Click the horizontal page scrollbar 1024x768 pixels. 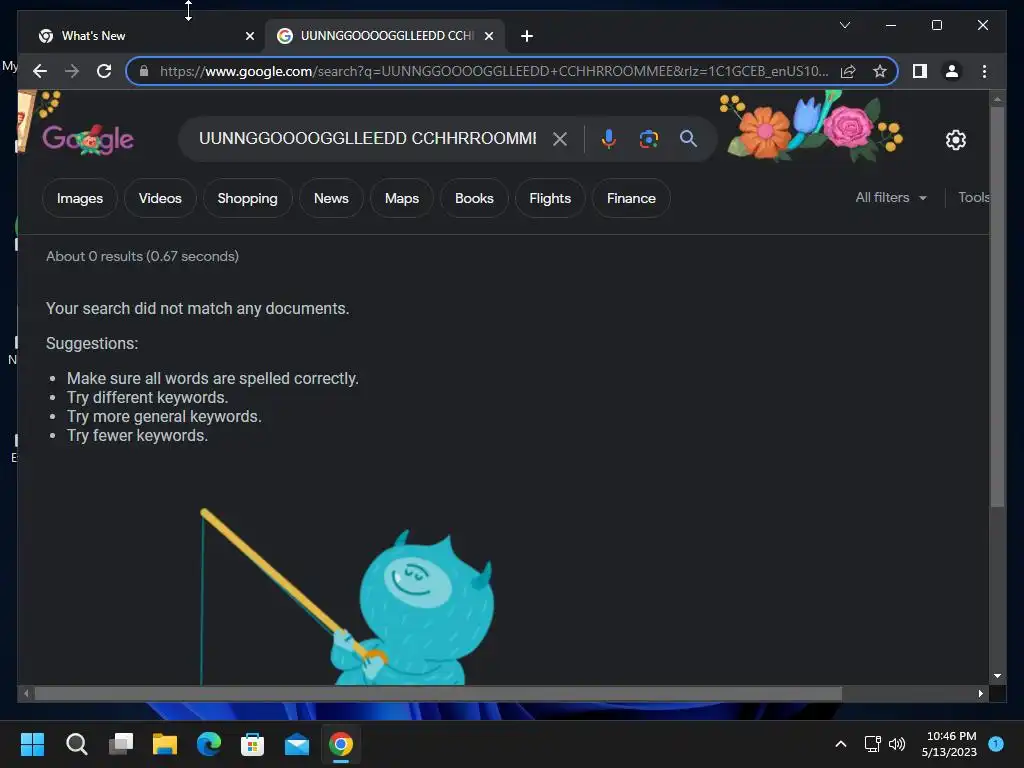[x=438, y=694]
